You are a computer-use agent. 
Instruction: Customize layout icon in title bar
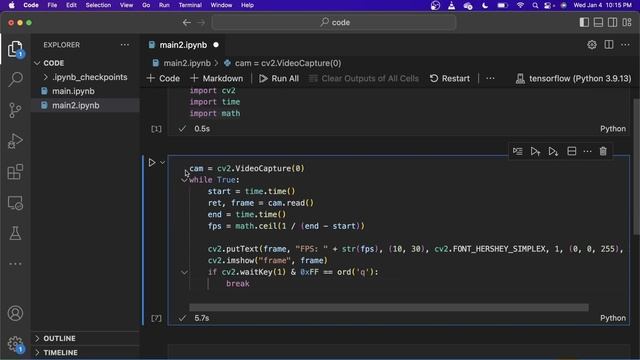(x=627, y=22)
